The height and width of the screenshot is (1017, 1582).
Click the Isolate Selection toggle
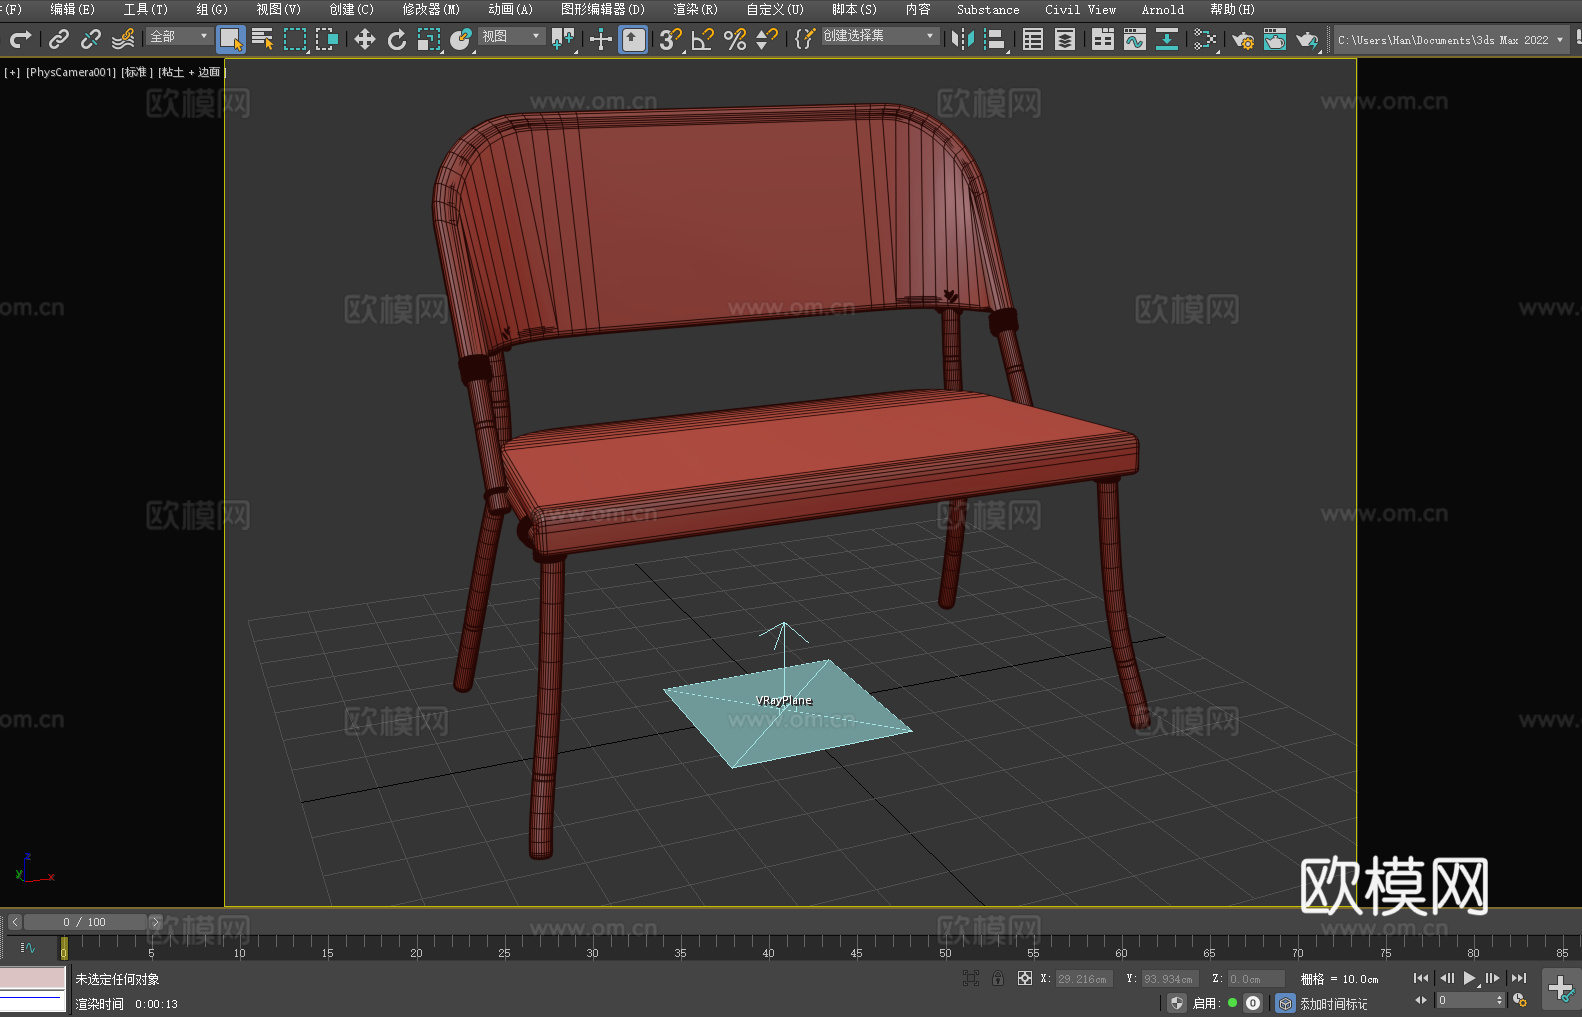pyautogui.click(x=970, y=978)
